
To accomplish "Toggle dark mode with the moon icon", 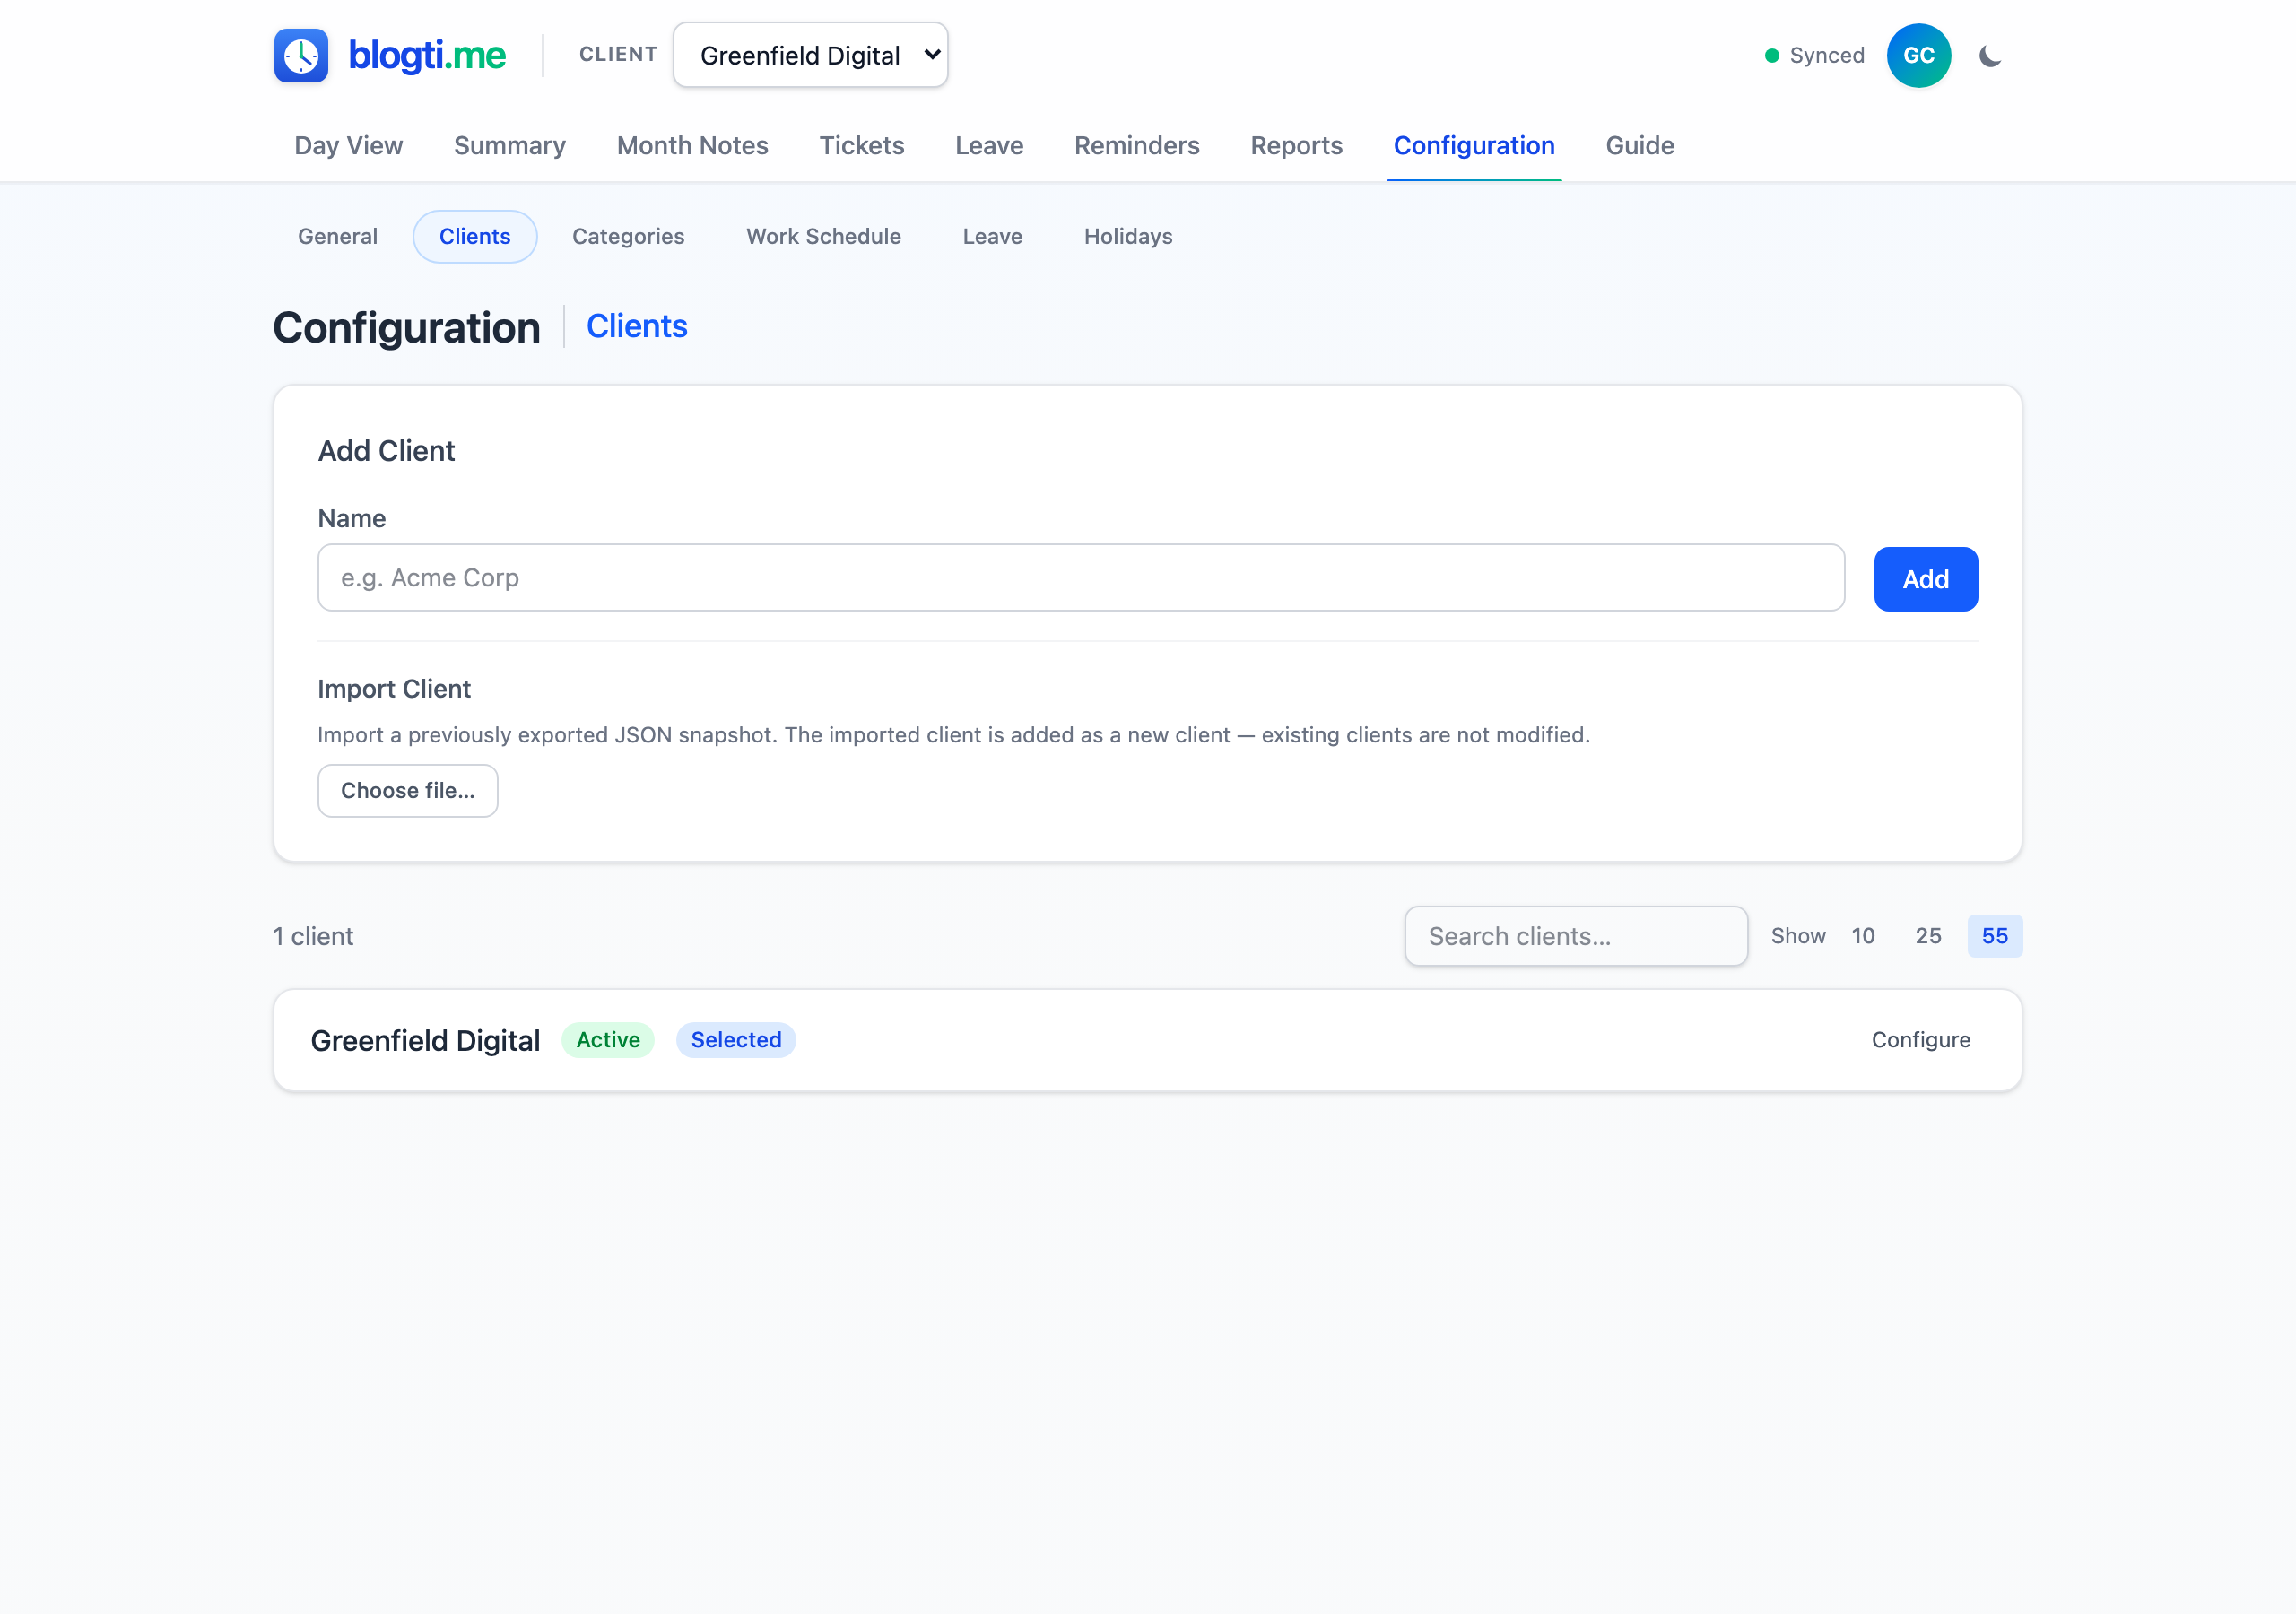I will [x=1990, y=56].
